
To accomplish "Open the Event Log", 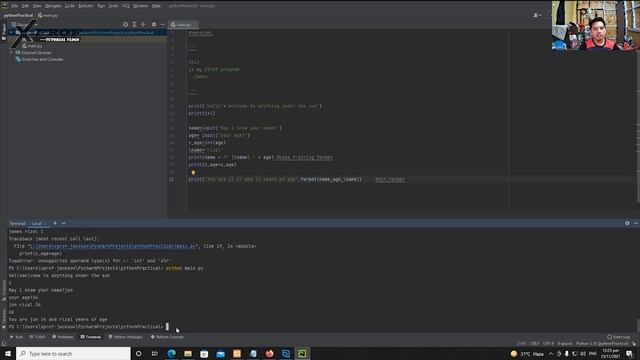I will (618, 337).
